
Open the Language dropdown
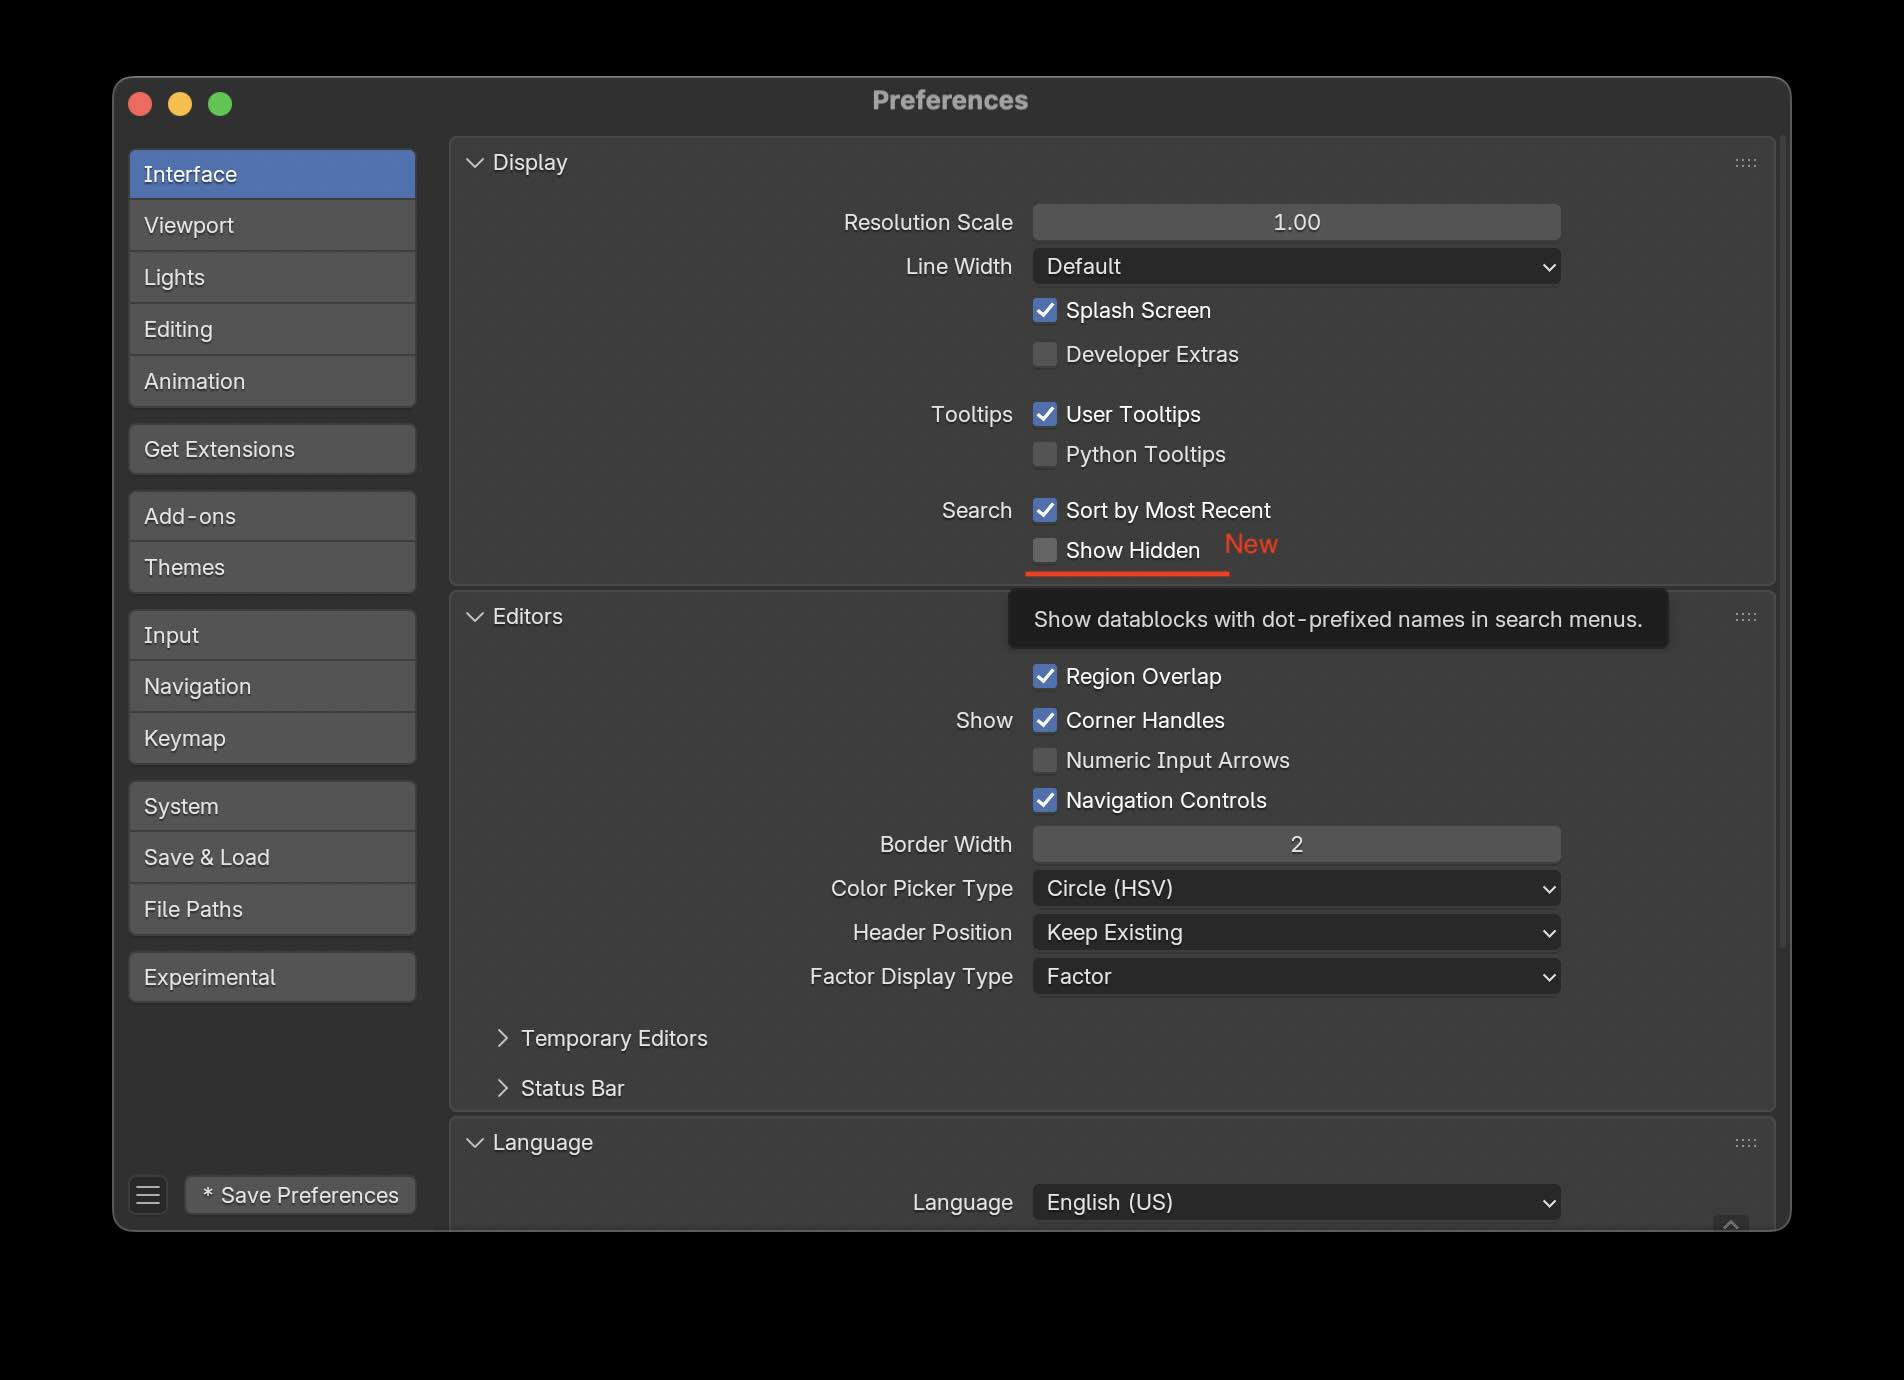[x=1296, y=1202]
